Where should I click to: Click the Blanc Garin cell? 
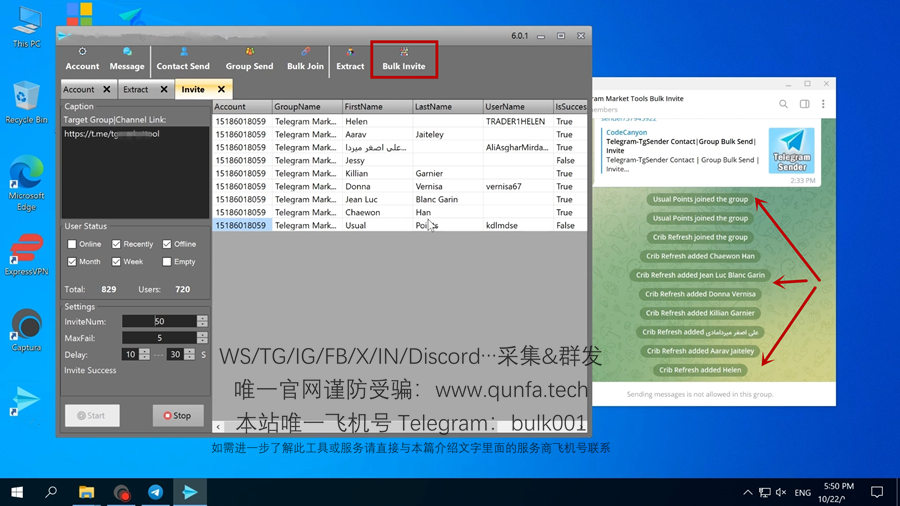pyautogui.click(x=448, y=199)
